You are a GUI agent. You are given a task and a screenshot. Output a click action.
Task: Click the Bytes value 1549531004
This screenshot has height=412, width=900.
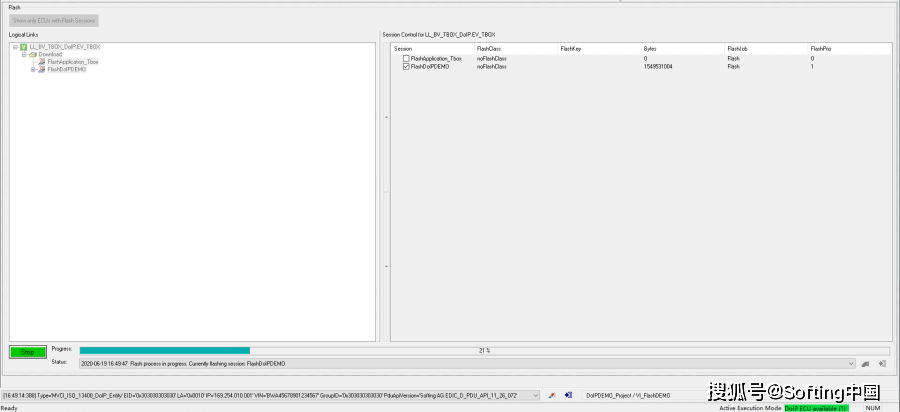pyautogui.click(x=658, y=67)
